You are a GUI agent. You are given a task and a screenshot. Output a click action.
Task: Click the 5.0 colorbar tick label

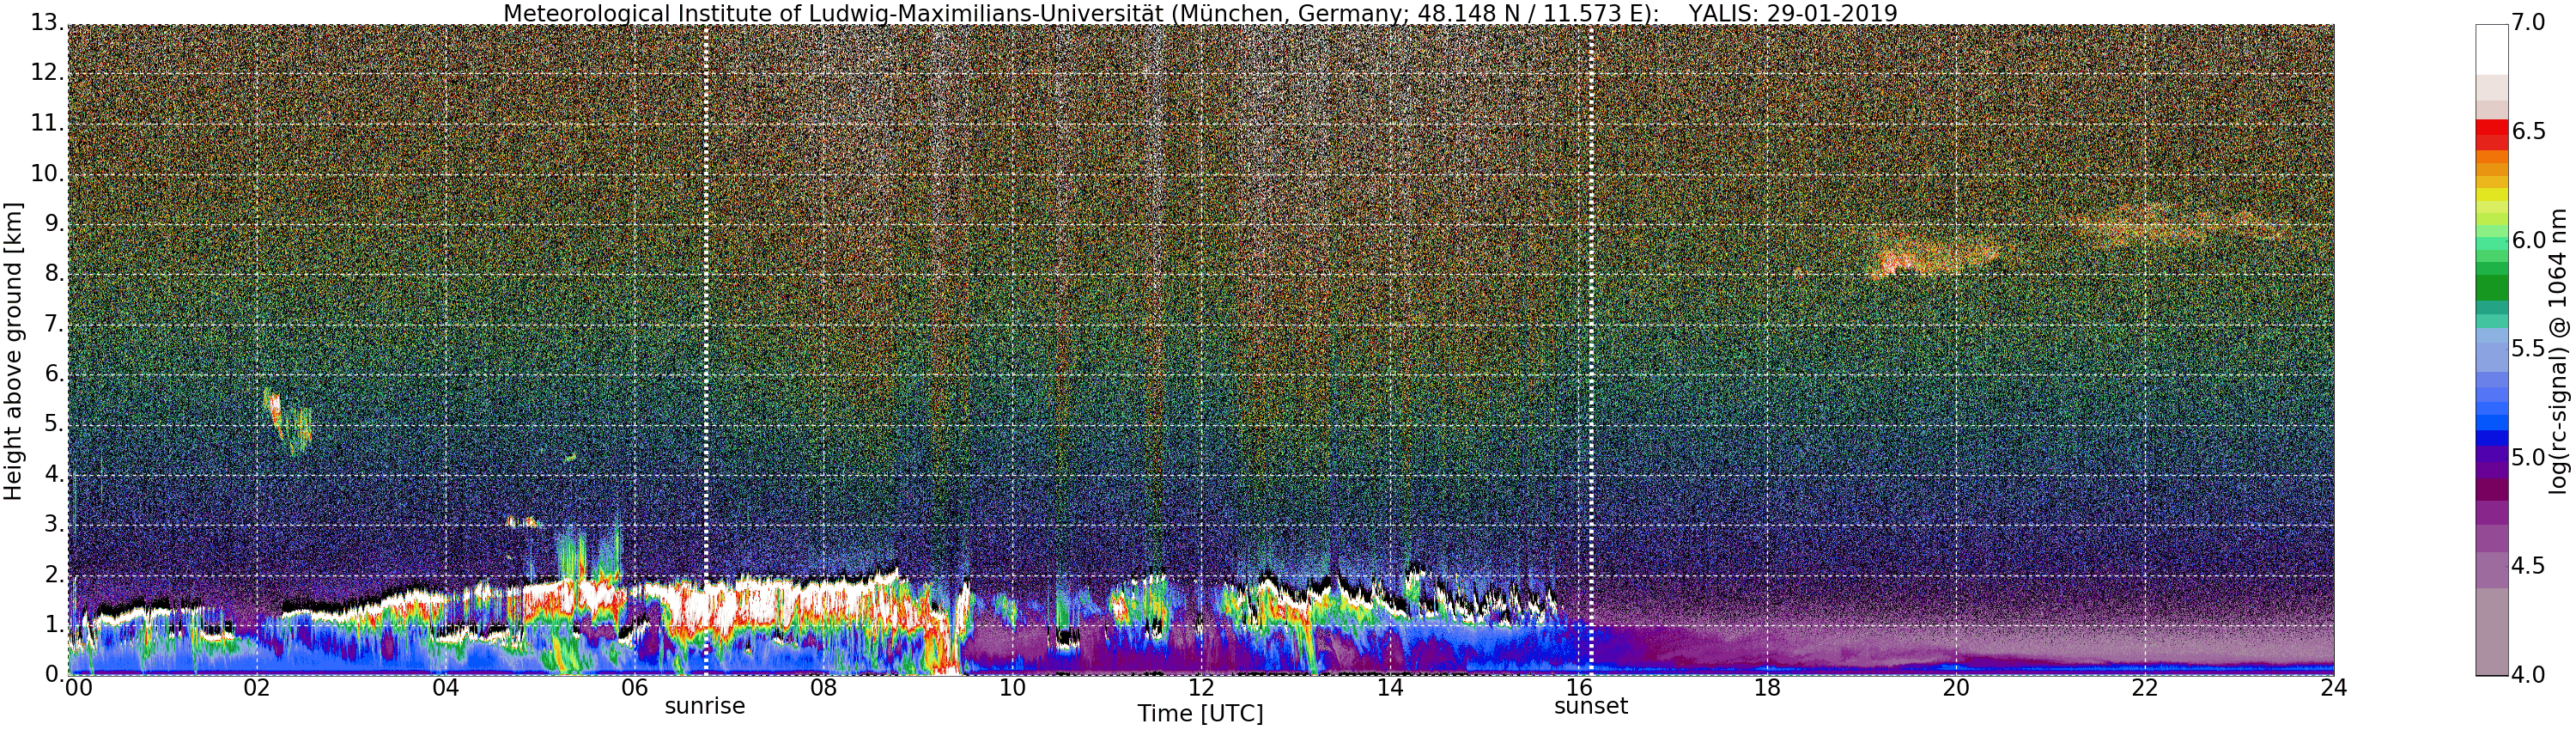(2528, 458)
